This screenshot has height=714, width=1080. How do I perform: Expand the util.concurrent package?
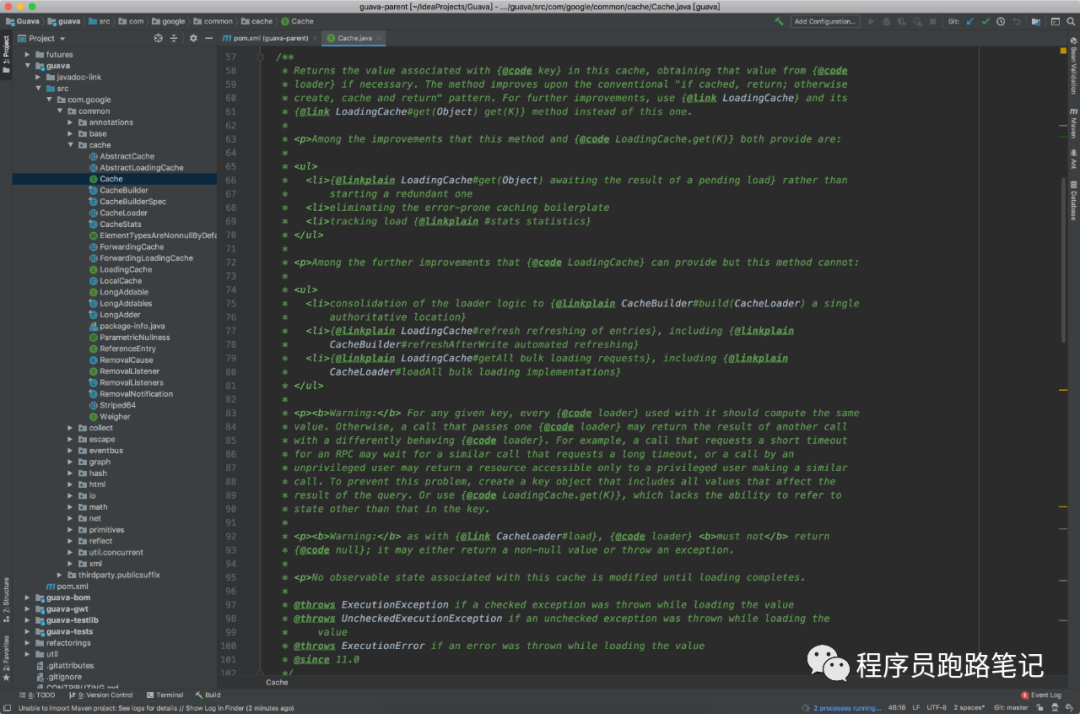[x=70, y=553]
